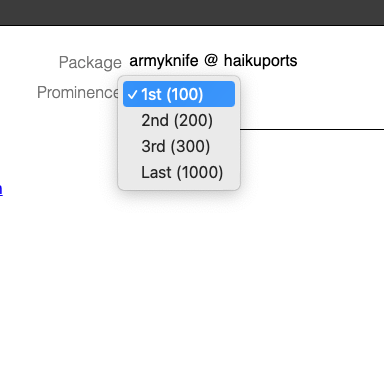Click the Prominence field label
This screenshot has width=384, height=372.
coord(77,92)
